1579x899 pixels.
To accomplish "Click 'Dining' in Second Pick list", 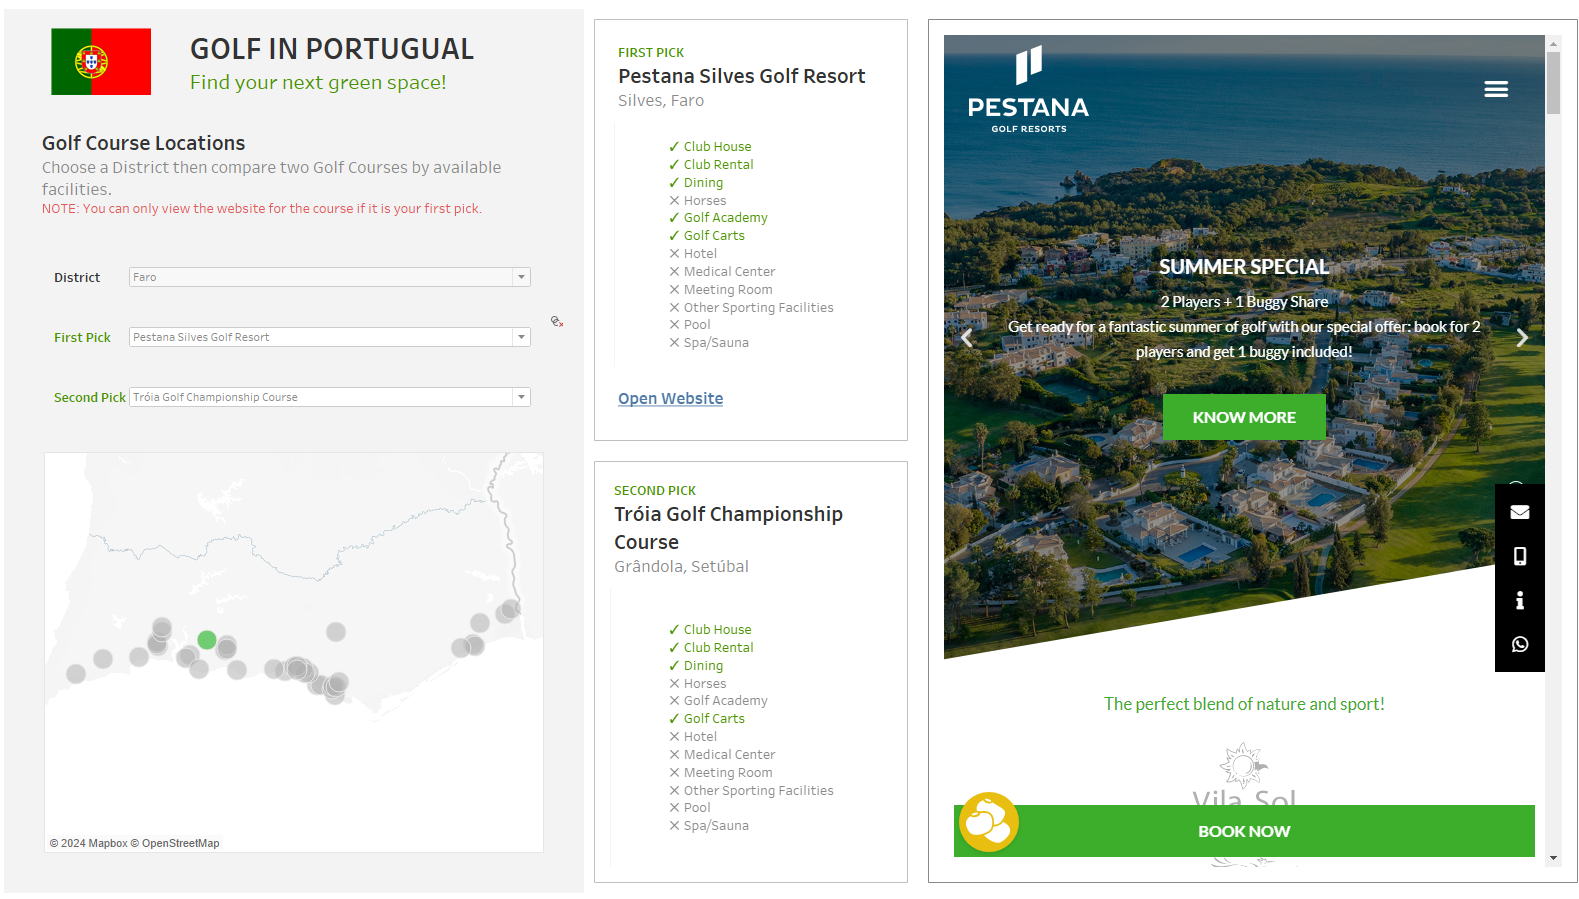I will [703, 665].
